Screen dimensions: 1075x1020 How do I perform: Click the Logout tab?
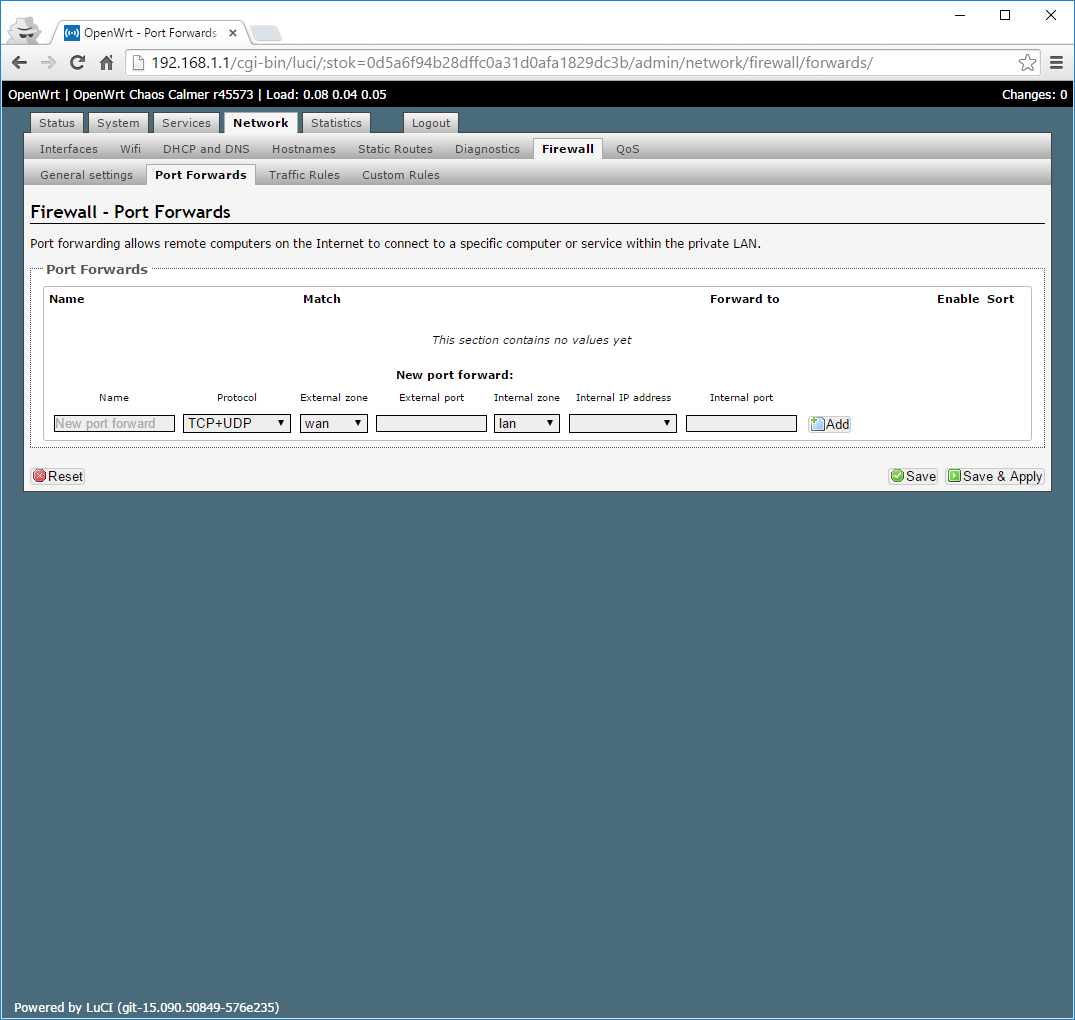(x=431, y=123)
